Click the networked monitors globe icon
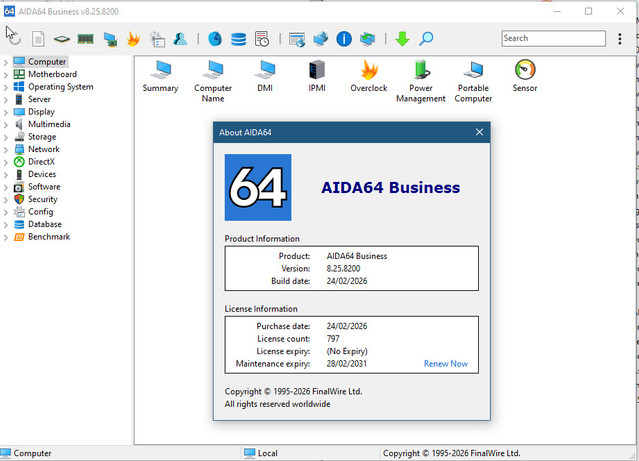Viewport: 639px width, 461px height. 321,39
